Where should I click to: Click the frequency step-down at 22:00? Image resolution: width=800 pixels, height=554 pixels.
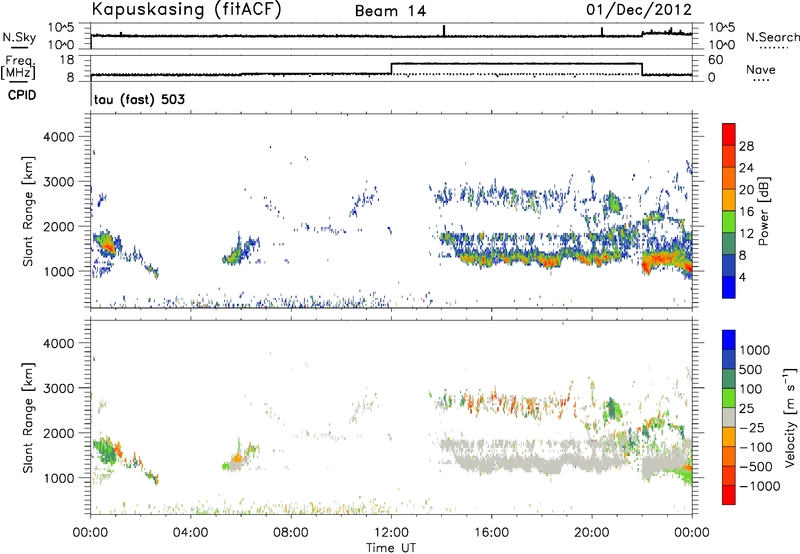pyautogui.click(x=642, y=69)
